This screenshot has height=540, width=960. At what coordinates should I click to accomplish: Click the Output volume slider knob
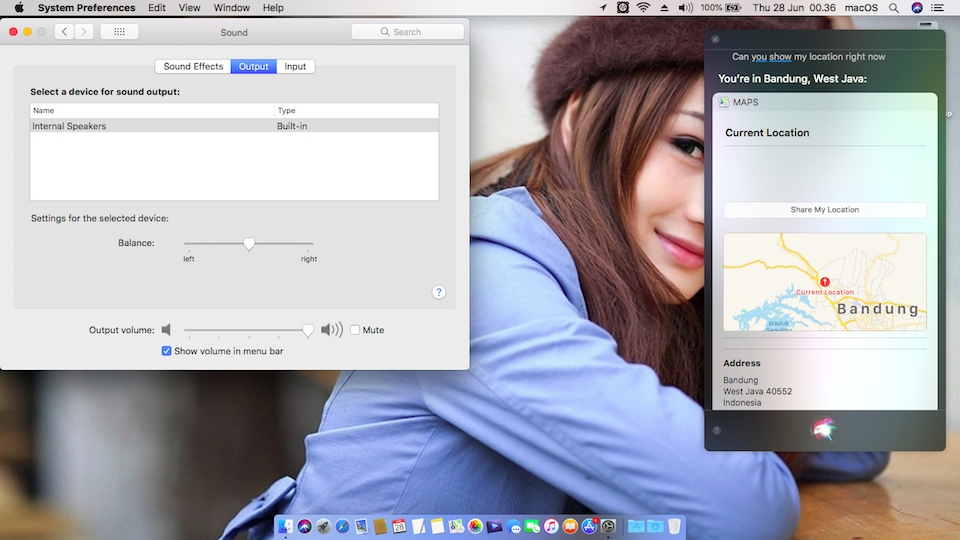(x=308, y=330)
